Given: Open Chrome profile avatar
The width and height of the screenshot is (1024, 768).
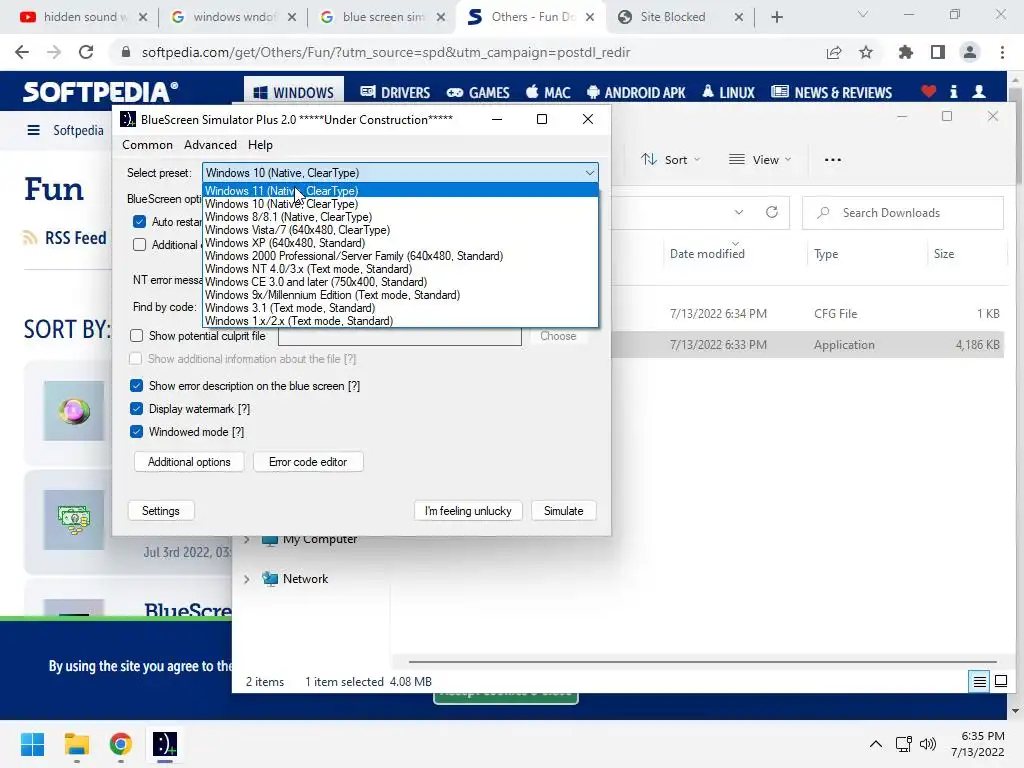Looking at the screenshot, I should [x=970, y=52].
